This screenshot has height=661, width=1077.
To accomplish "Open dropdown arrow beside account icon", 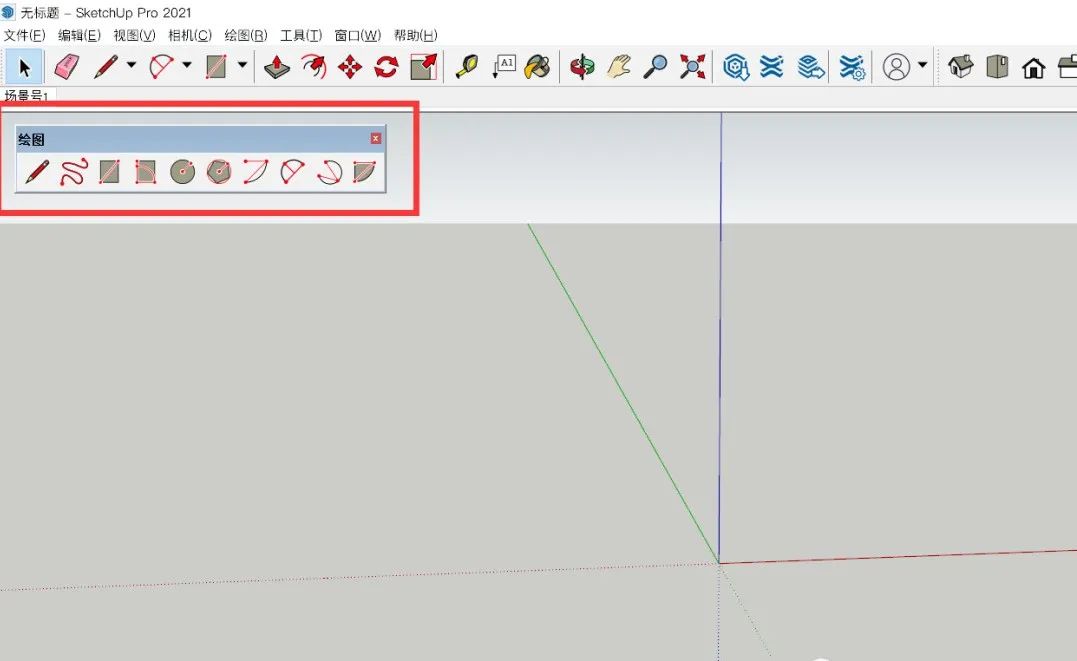I will (922, 65).
